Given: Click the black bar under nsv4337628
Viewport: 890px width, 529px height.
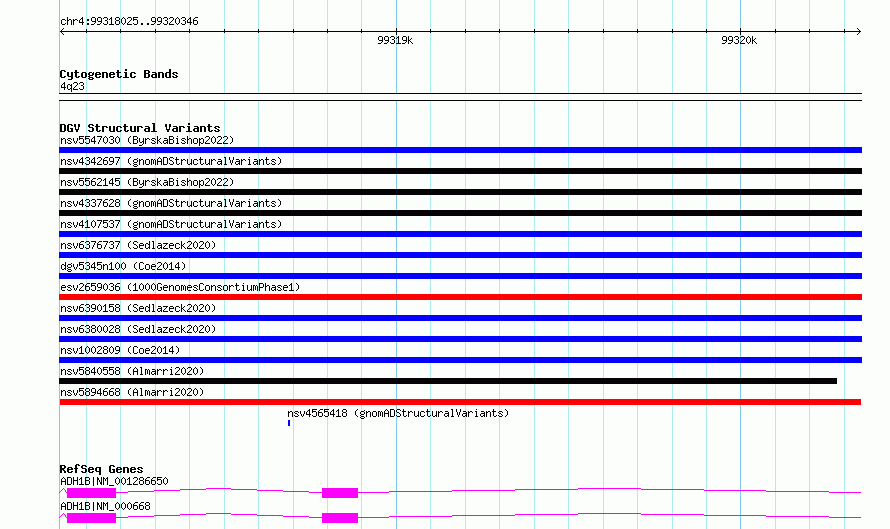Looking at the screenshot, I should click(460, 213).
